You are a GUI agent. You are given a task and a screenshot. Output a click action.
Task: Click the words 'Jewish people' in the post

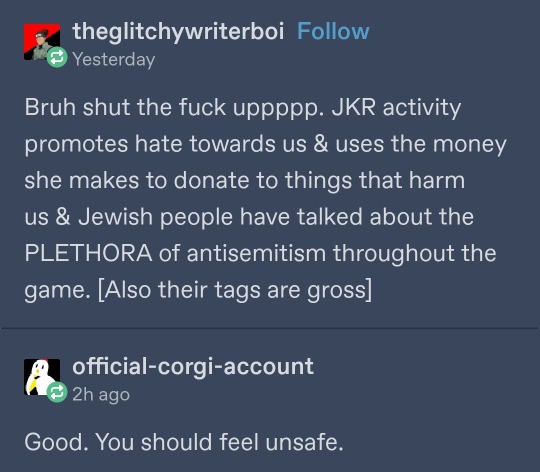point(155,217)
